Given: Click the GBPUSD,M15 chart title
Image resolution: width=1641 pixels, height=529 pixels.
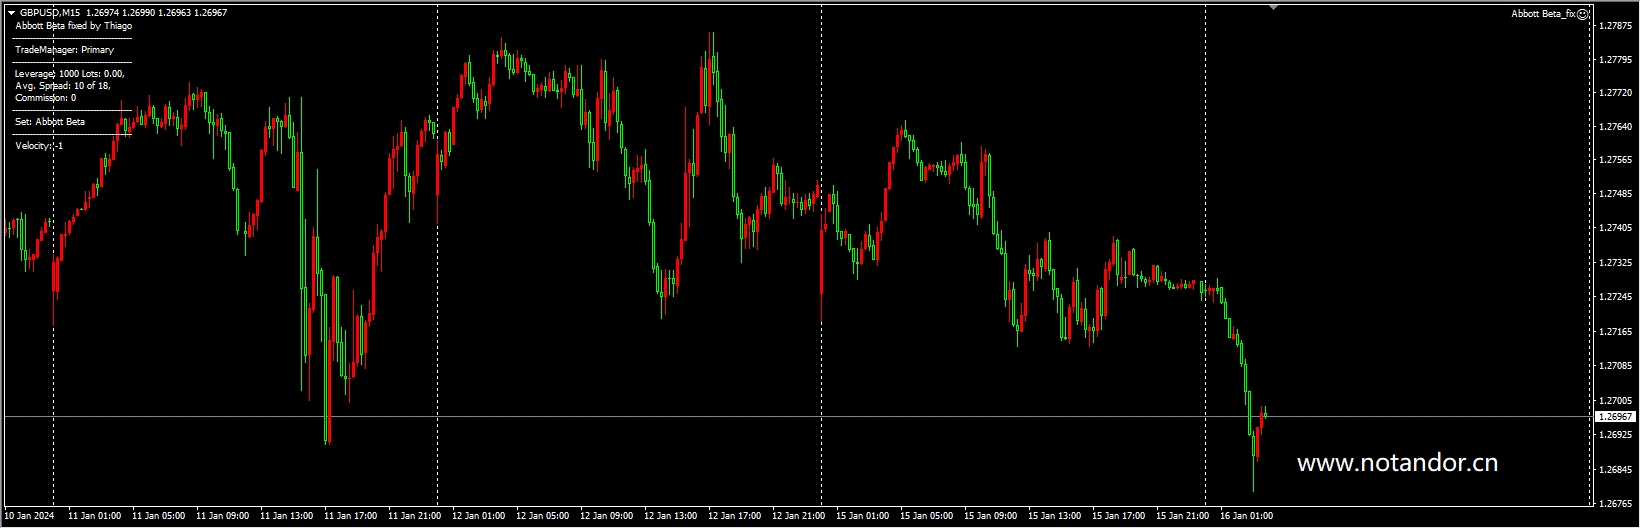Looking at the screenshot, I should click(50, 13).
